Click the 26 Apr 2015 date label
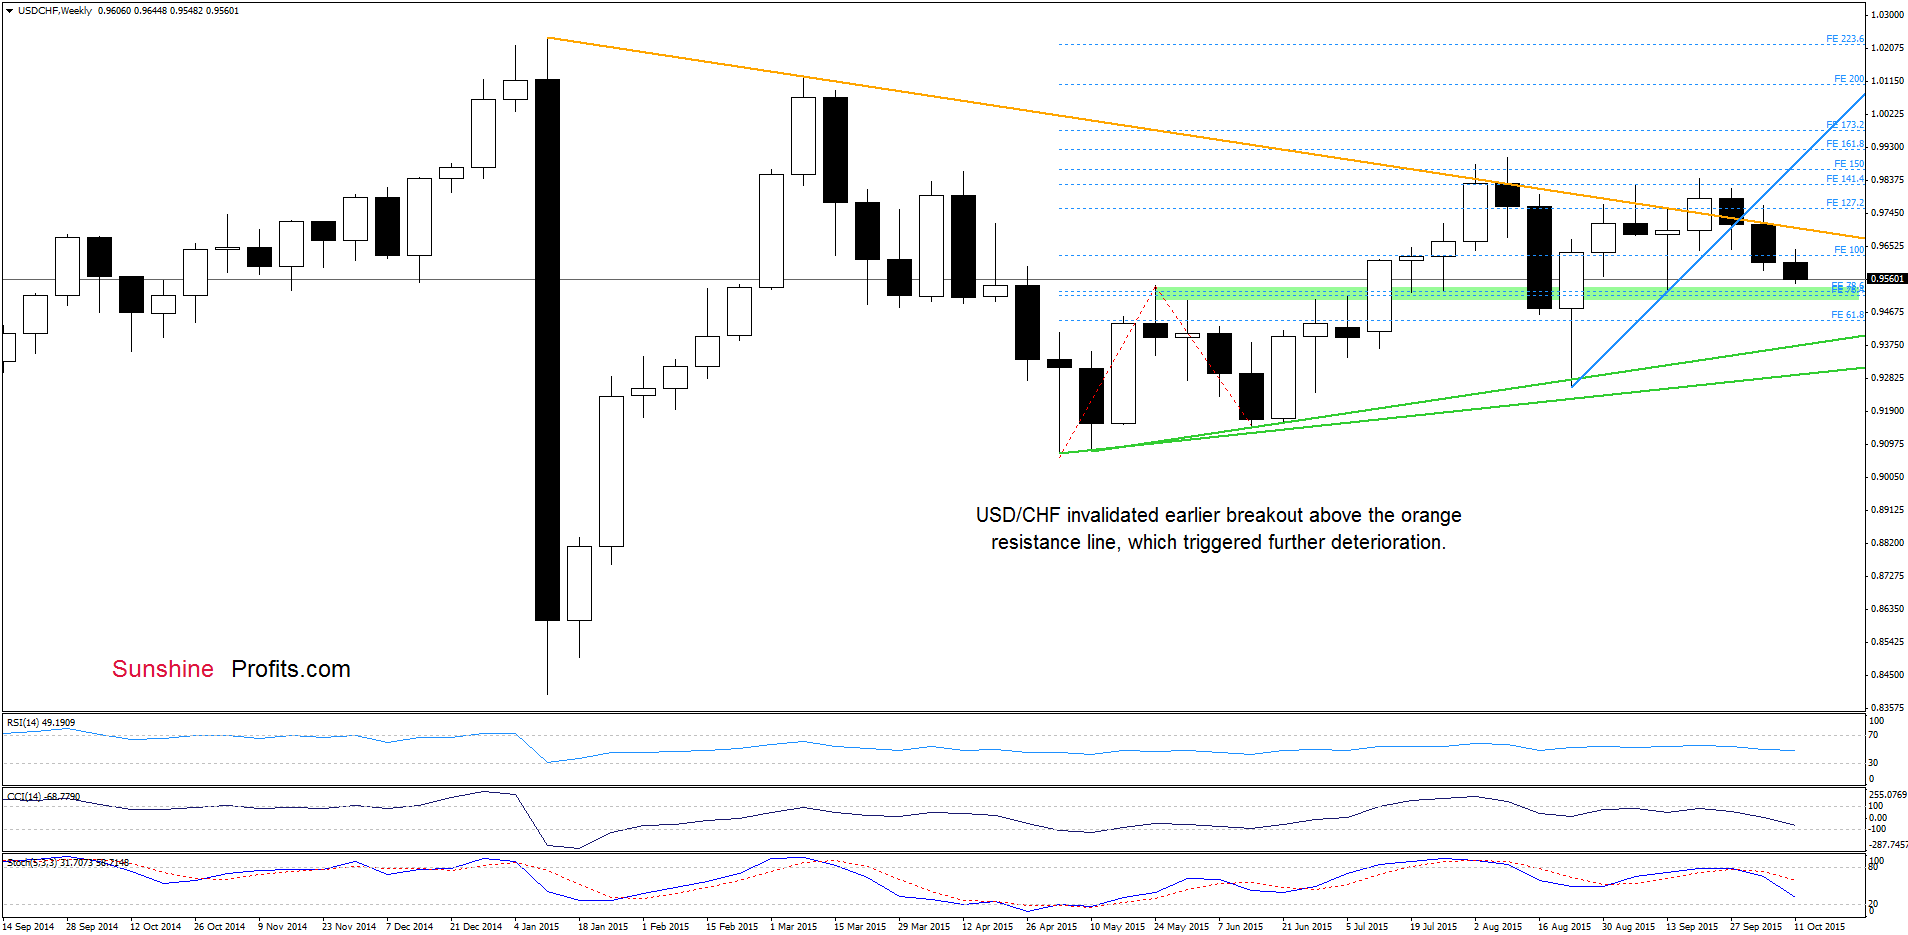Screen dimensions: 1908x935 tap(1051, 926)
